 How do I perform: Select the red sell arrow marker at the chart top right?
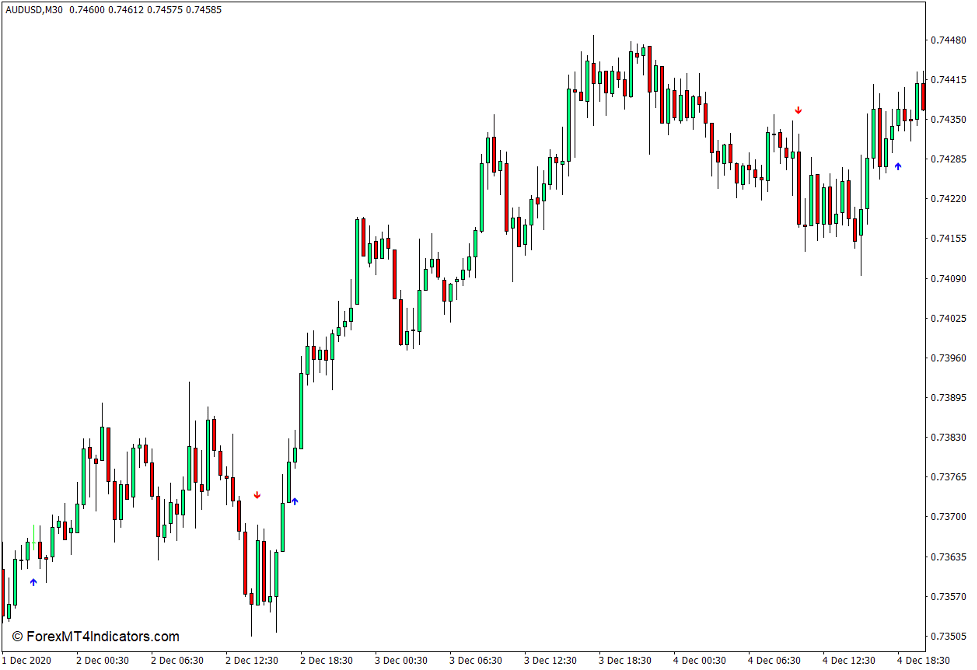coord(797,111)
